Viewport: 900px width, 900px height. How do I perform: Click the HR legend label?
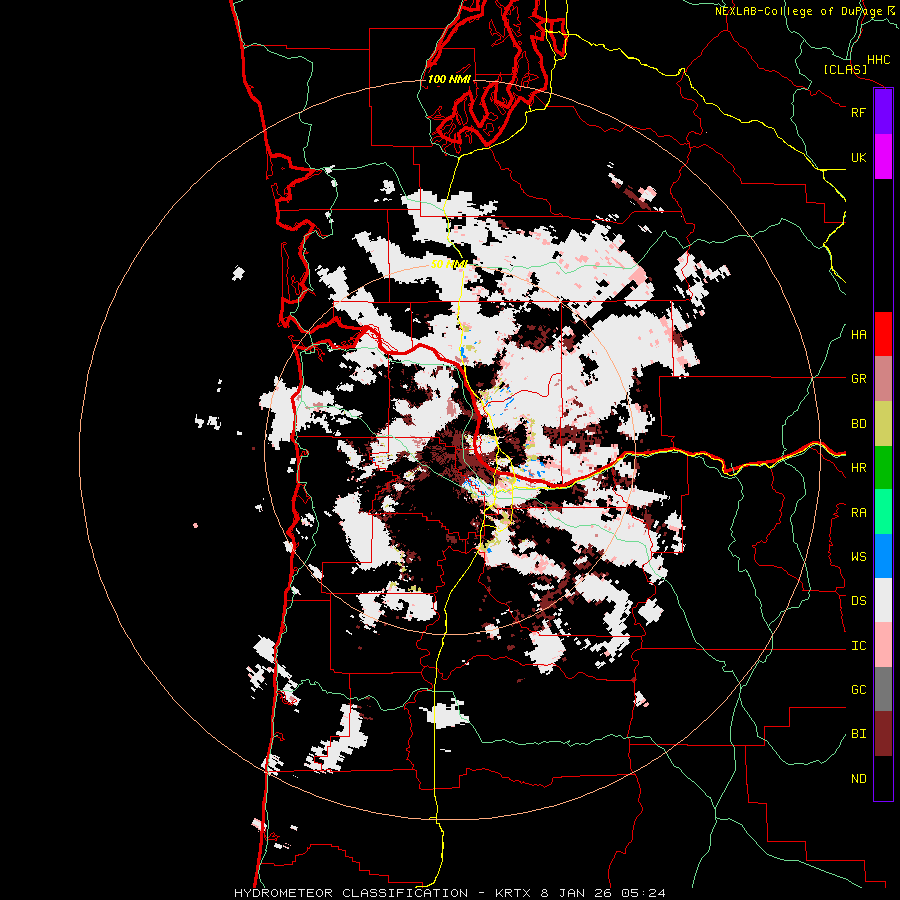(858, 468)
